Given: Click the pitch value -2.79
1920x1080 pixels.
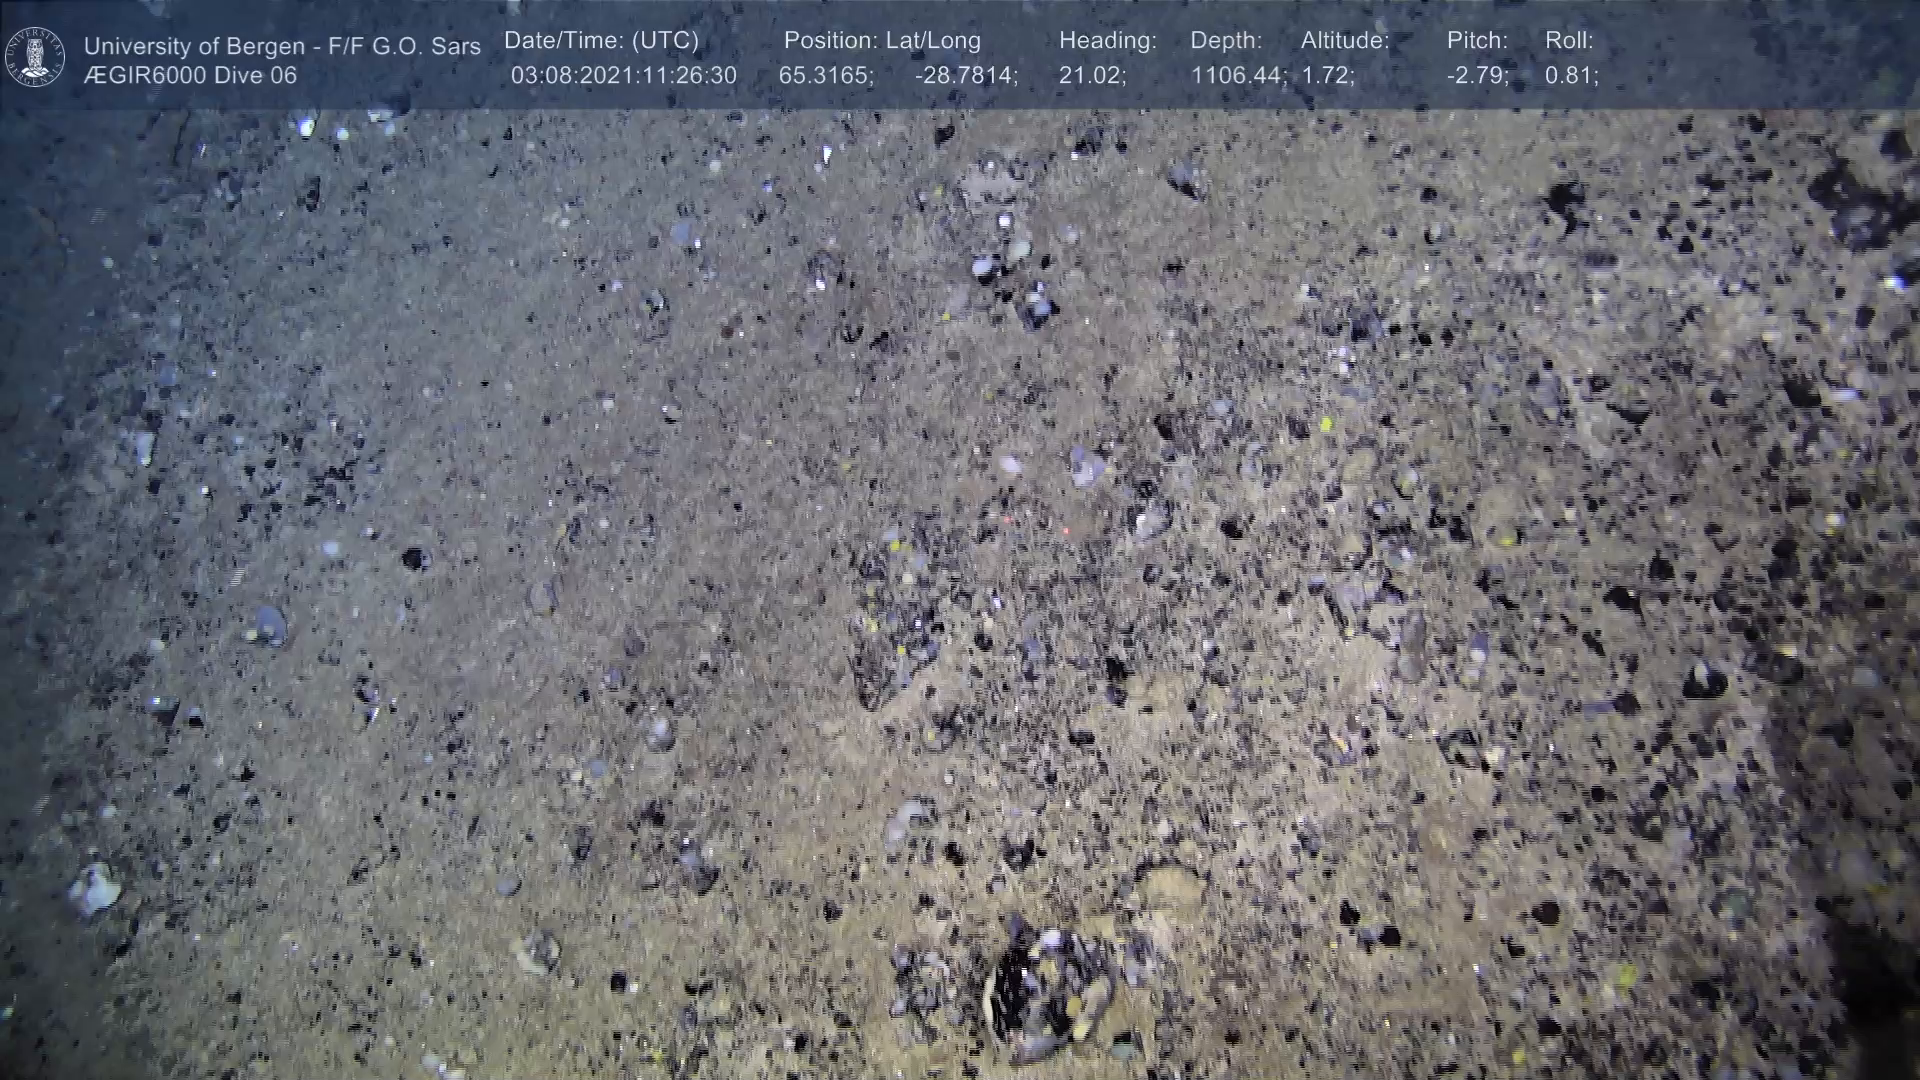Looking at the screenshot, I should (1477, 76).
